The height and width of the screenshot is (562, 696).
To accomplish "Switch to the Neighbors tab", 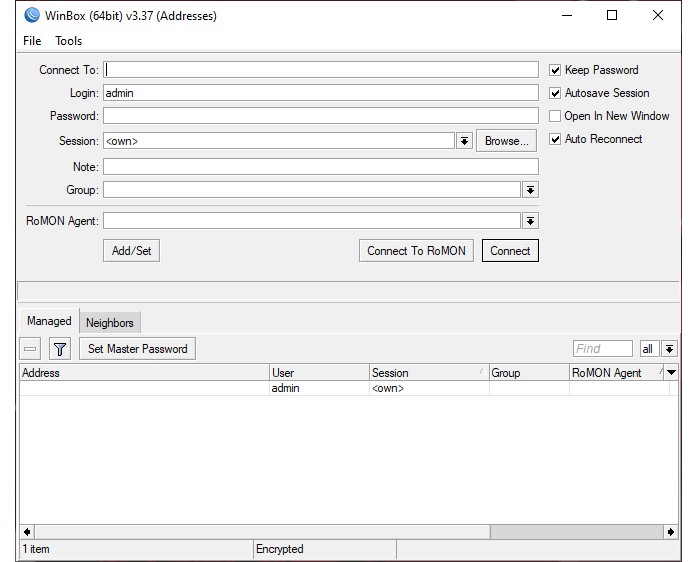I will 110,323.
